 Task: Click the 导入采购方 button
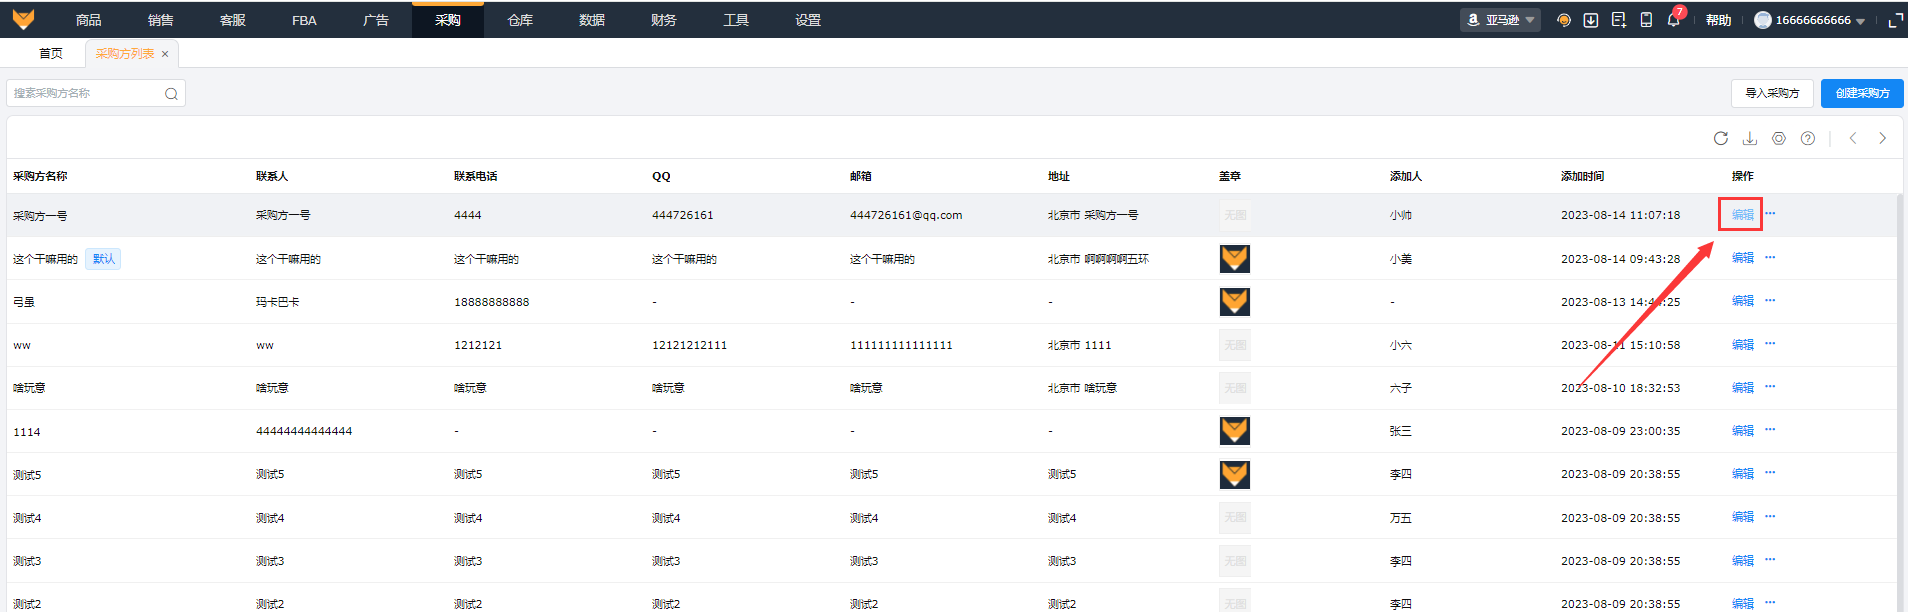(1772, 93)
